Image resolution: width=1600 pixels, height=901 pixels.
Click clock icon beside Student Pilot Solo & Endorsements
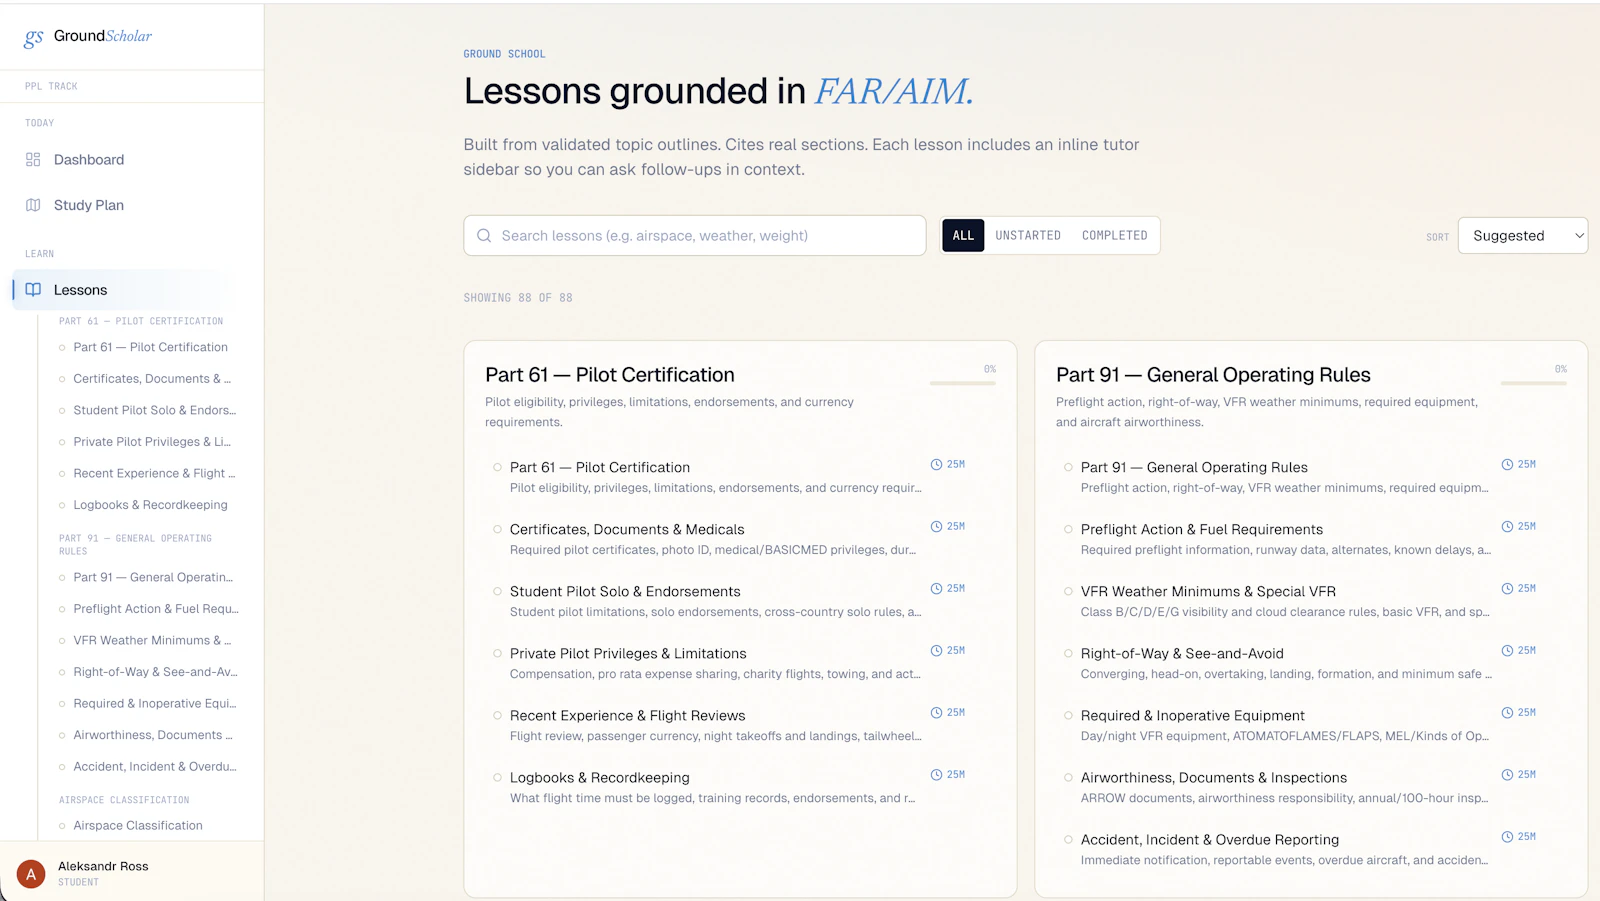pos(937,589)
